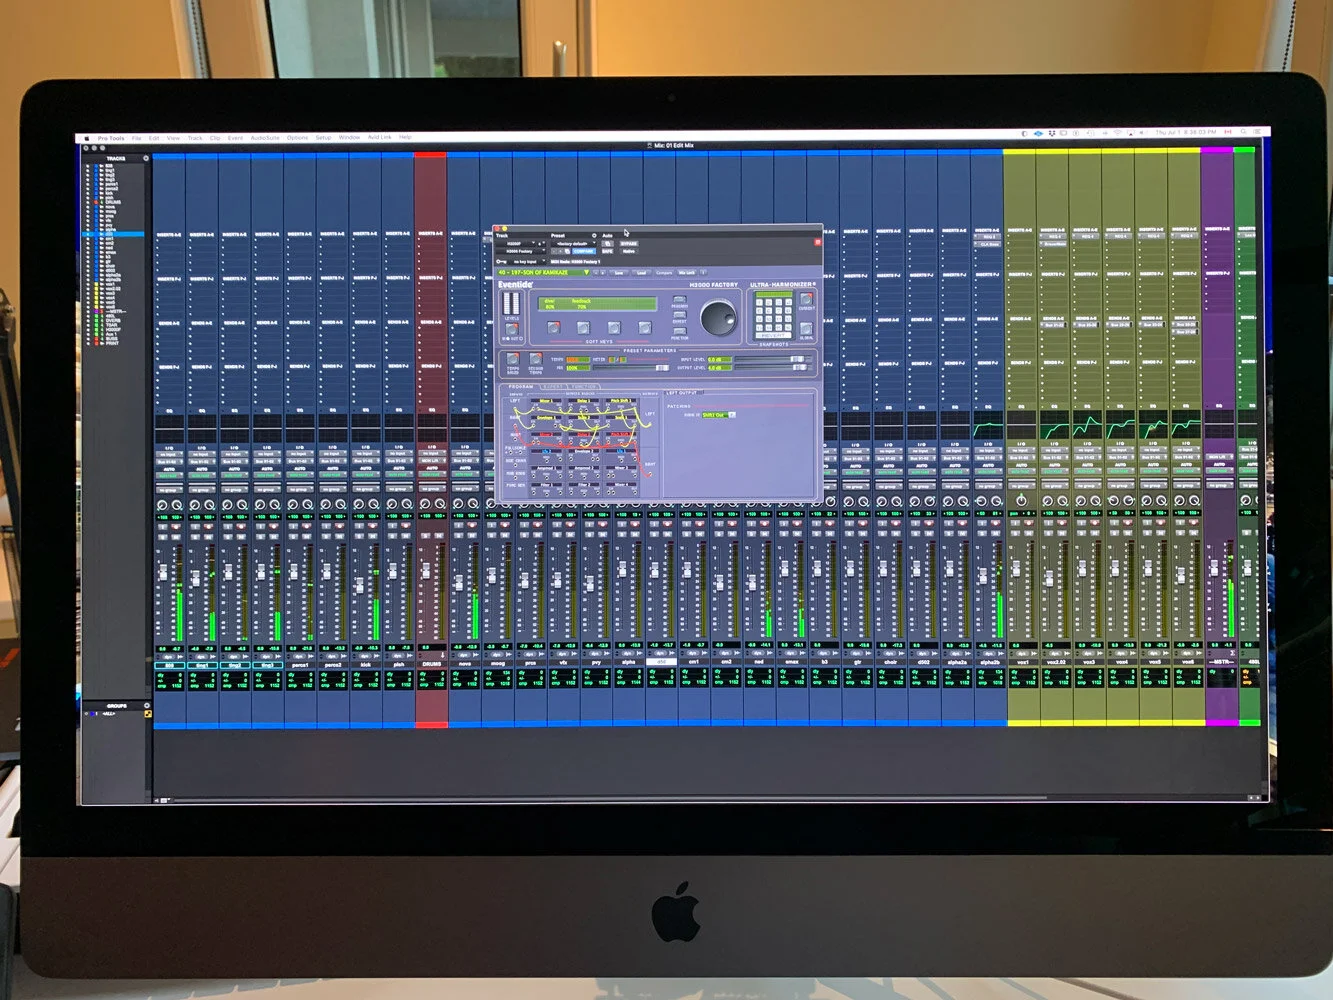Image resolution: width=1333 pixels, height=1000 pixels.
Task: Click the Expert button beside the display
Action: pyautogui.click(x=679, y=315)
